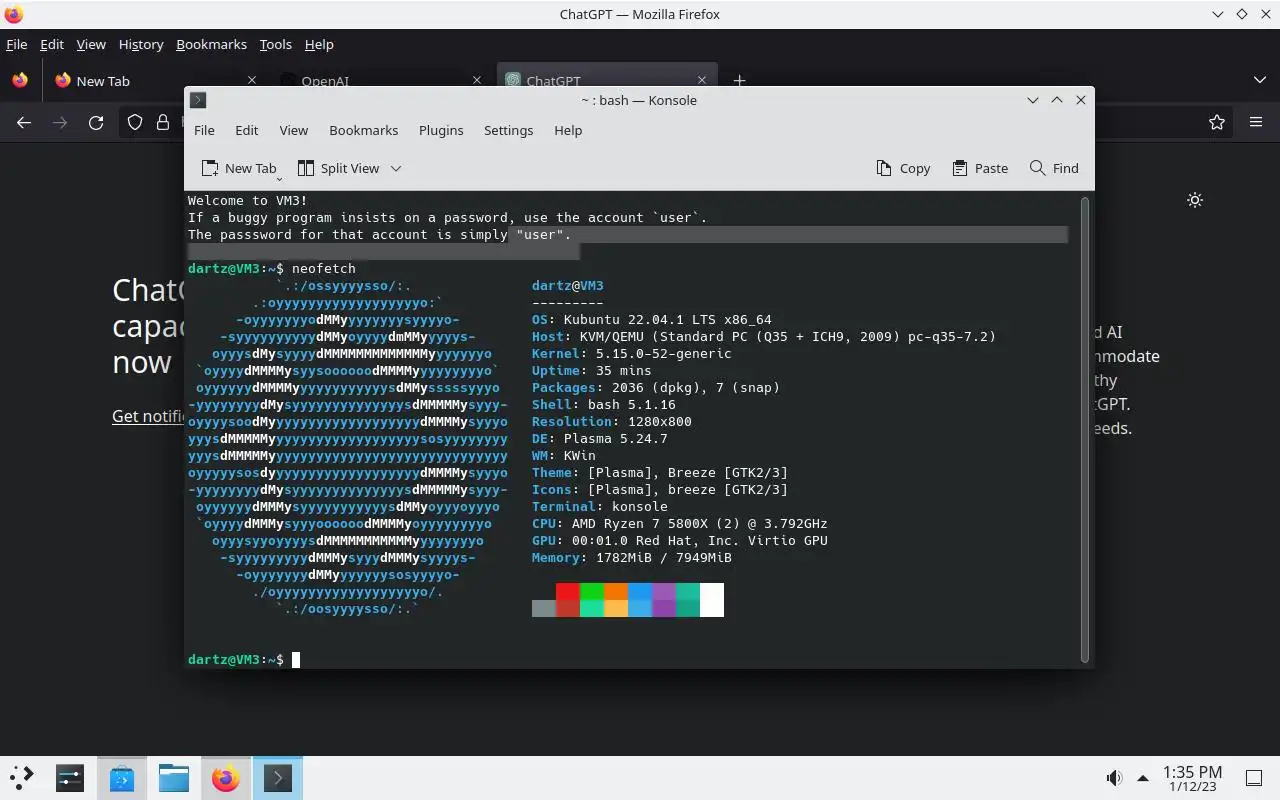Open a New Tab in Konsole toolbar
The height and width of the screenshot is (800, 1280).
point(238,168)
